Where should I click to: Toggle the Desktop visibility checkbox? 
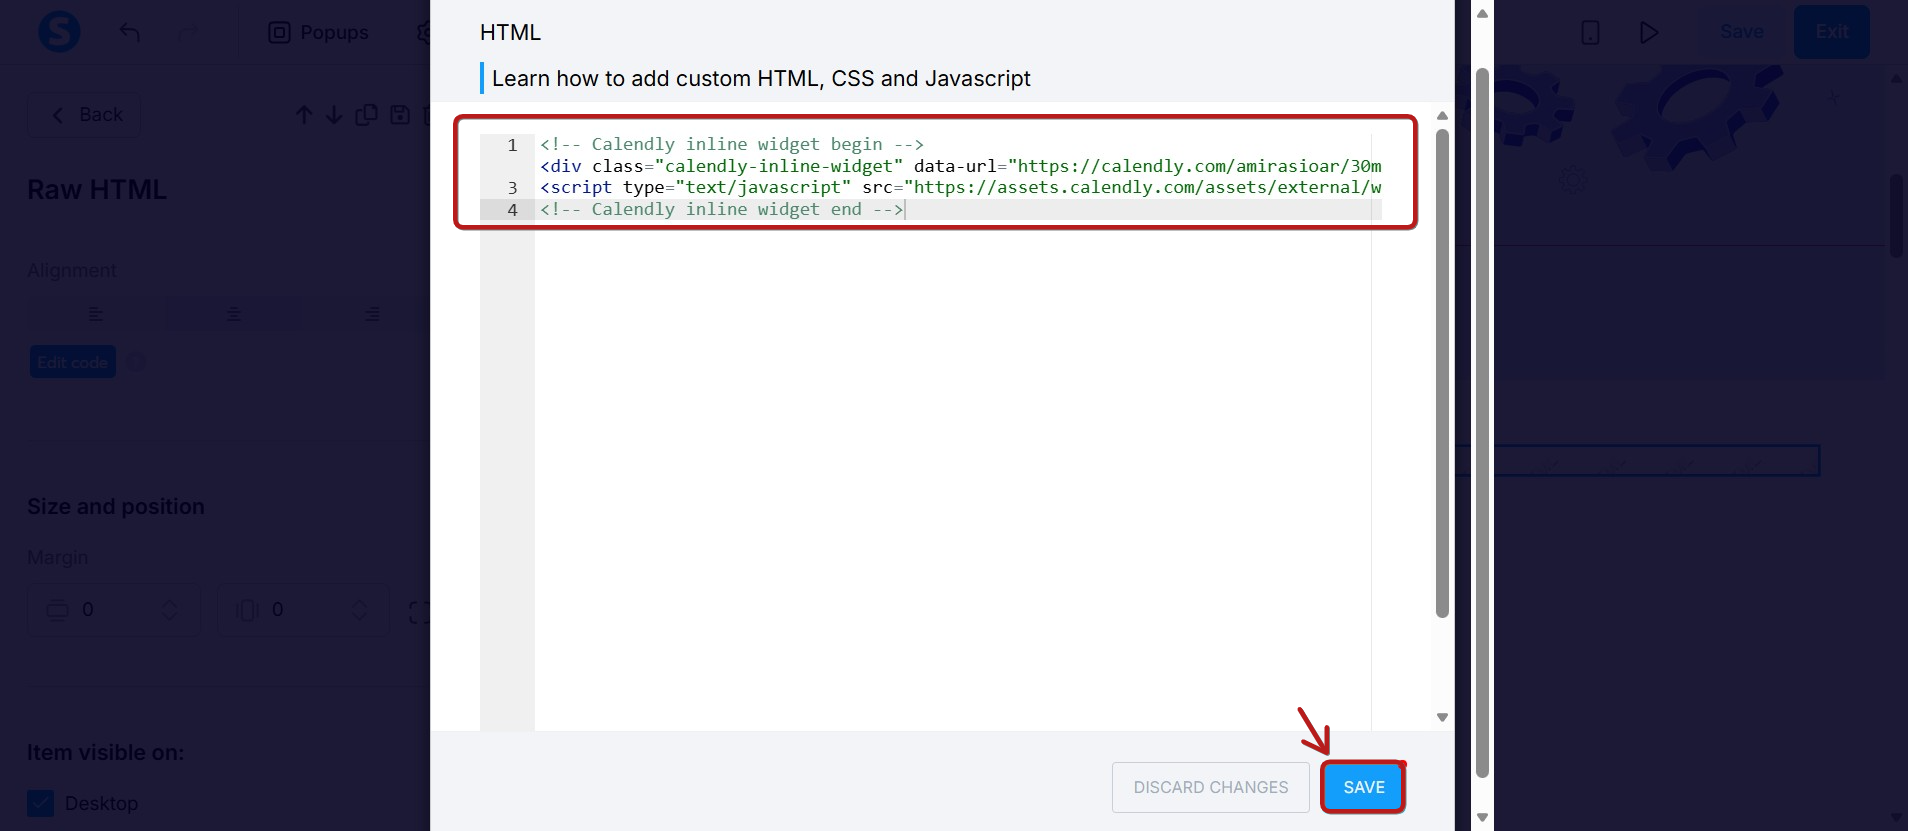[41, 803]
